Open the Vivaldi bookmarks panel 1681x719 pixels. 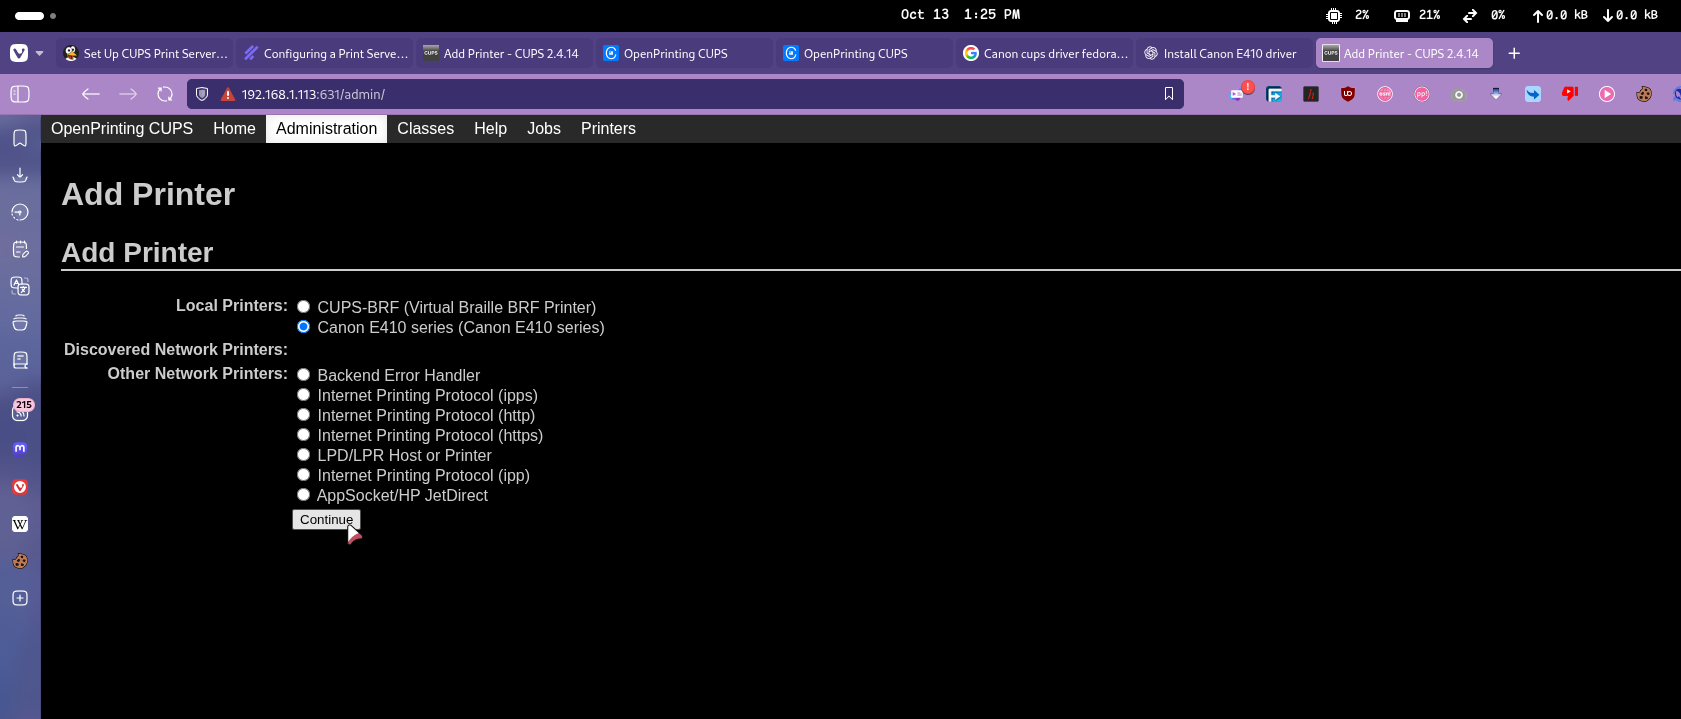pyautogui.click(x=19, y=138)
